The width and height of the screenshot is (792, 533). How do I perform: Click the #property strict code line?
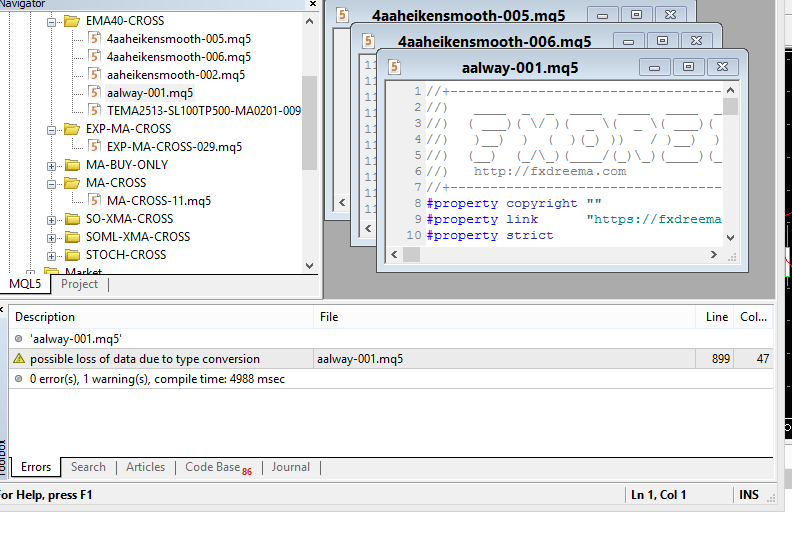(x=490, y=235)
